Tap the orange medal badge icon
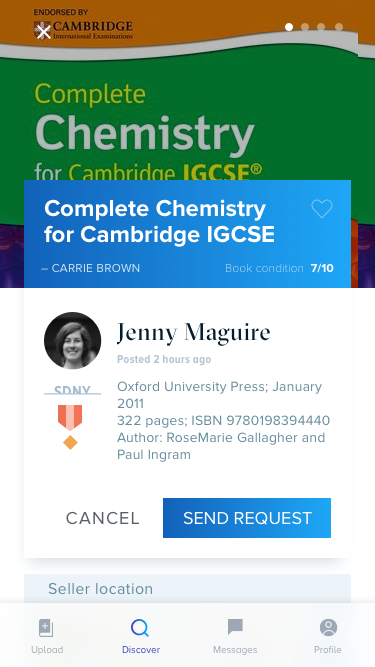 point(70,418)
